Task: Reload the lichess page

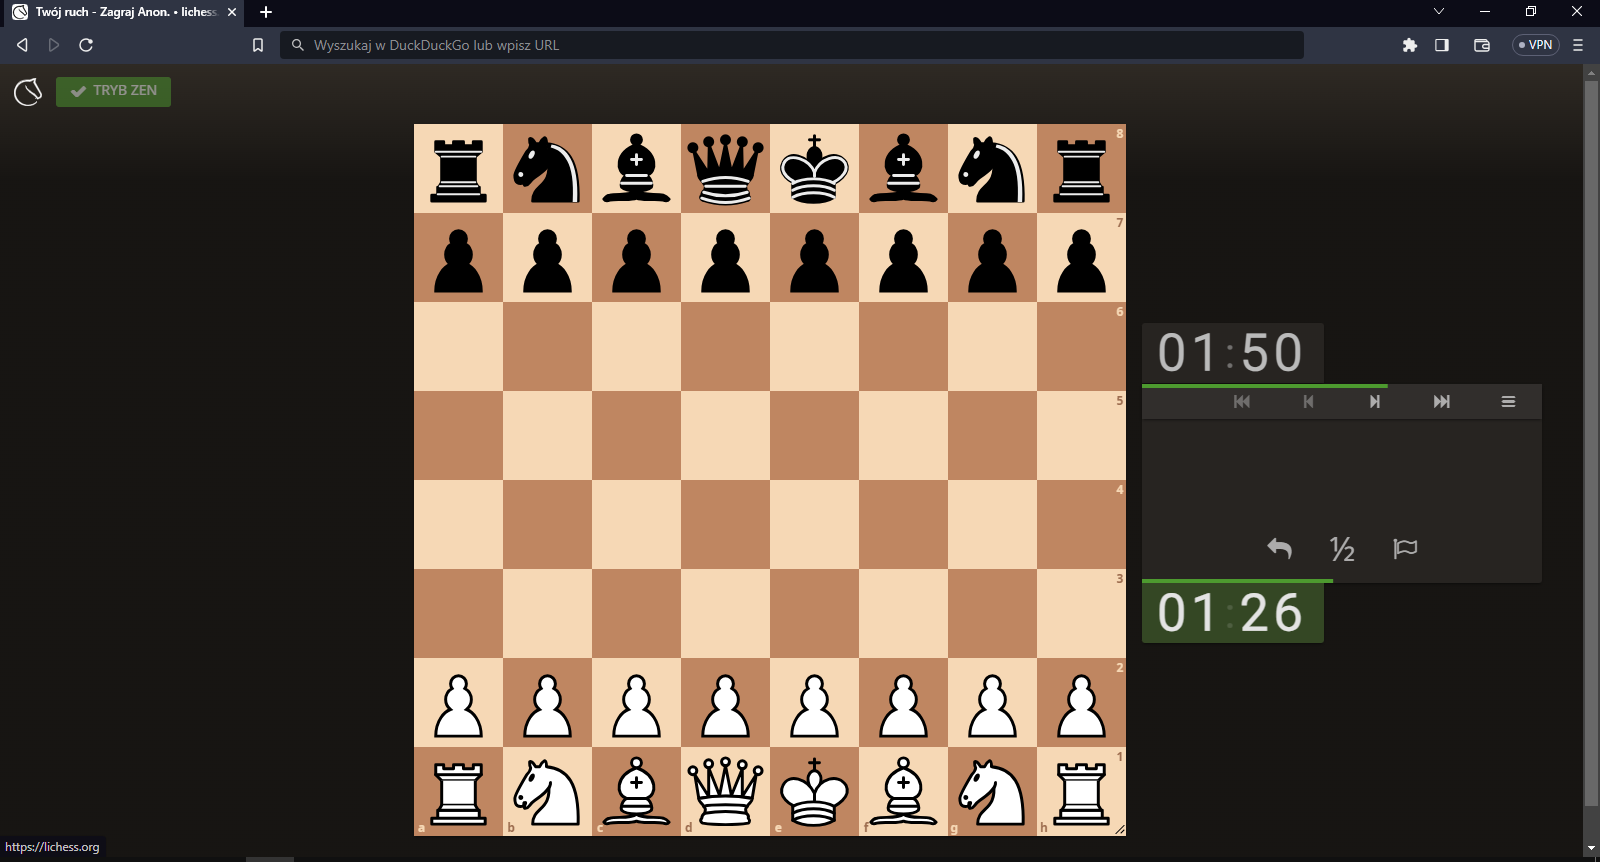Action: 86,45
